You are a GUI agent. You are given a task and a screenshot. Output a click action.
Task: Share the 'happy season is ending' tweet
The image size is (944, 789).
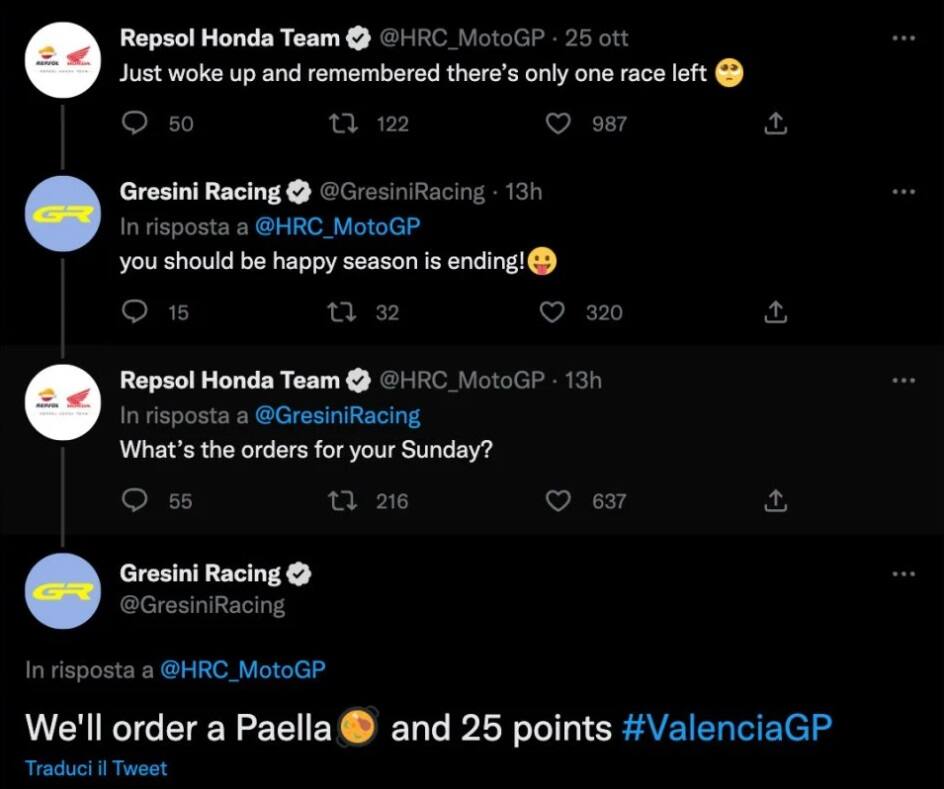(775, 312)
